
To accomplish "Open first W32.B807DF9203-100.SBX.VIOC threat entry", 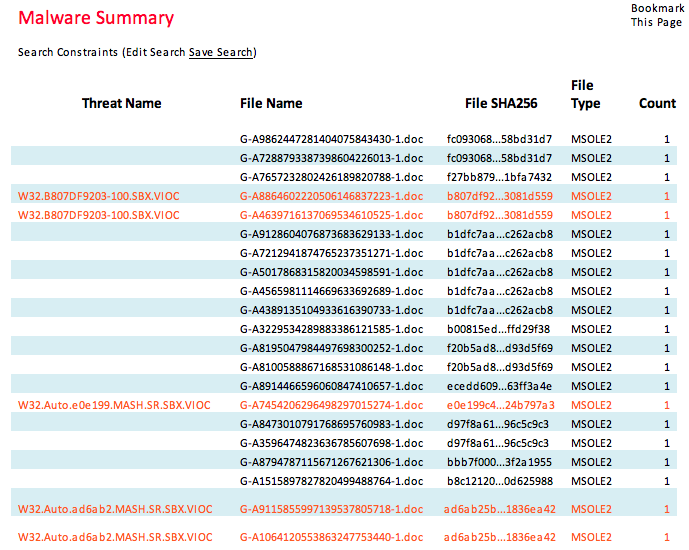I will [99, 196].
